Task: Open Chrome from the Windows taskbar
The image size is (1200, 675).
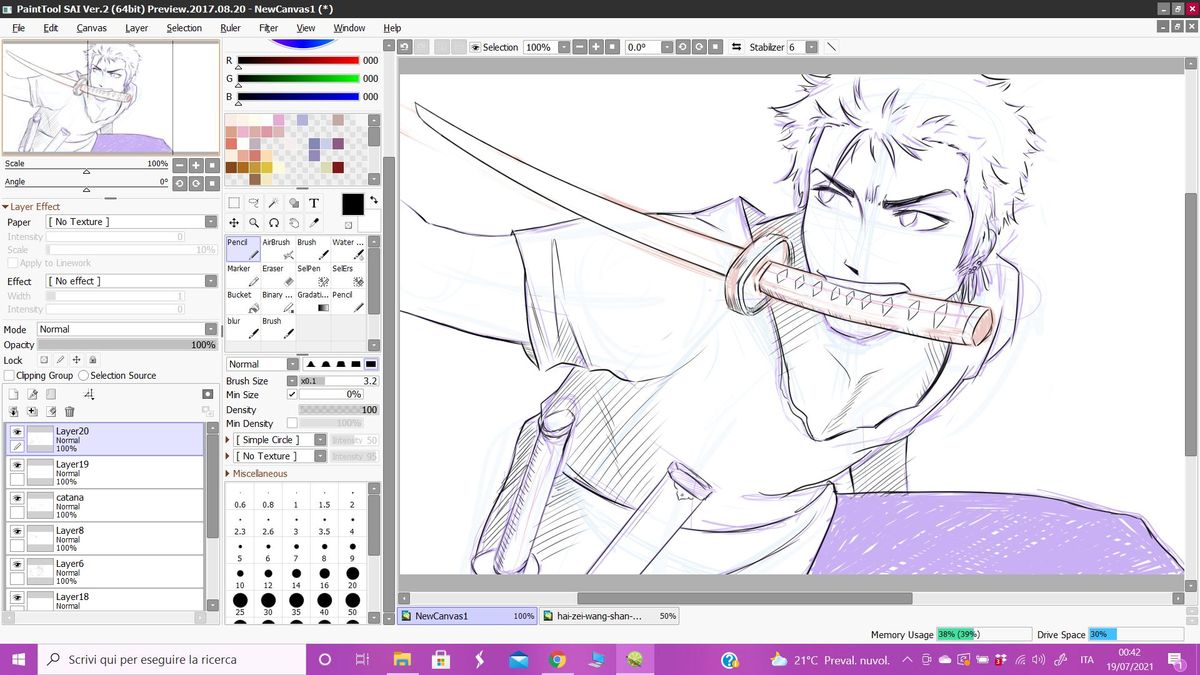Action: [557, 660]
